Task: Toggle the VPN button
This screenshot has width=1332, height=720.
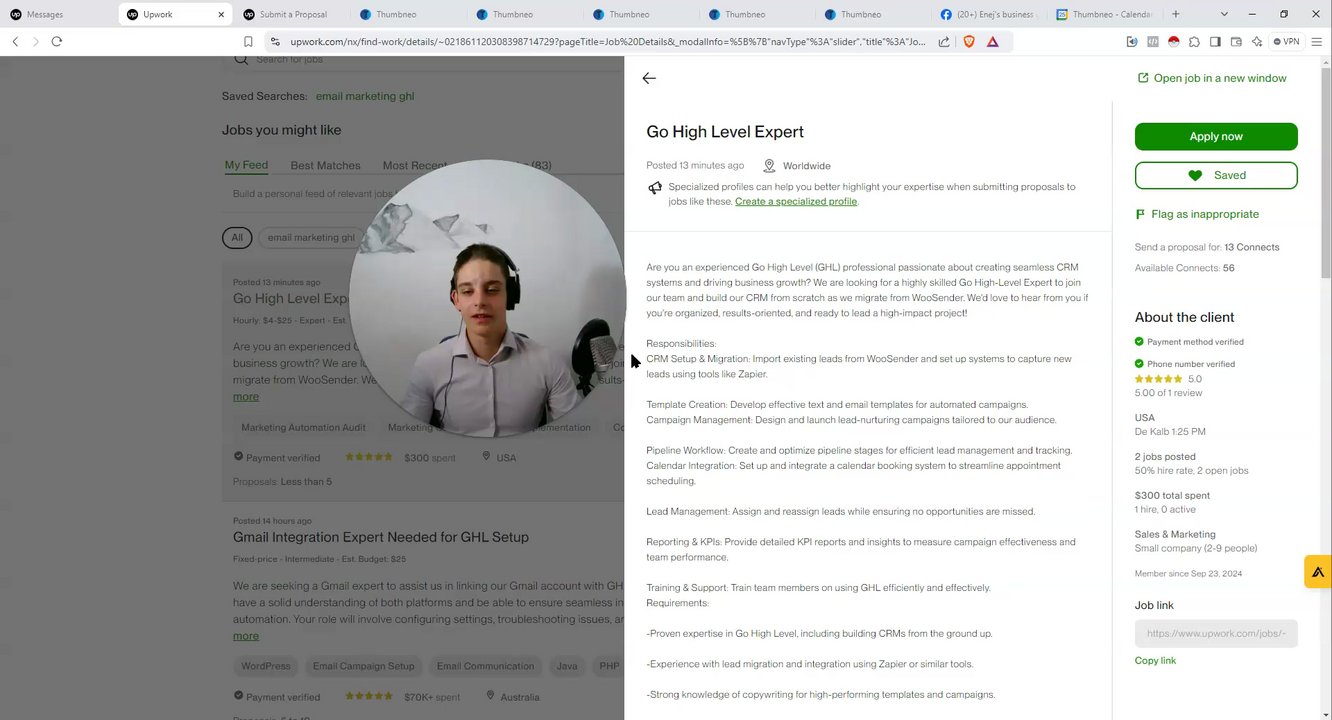Action: click(x=1286, y=41)
